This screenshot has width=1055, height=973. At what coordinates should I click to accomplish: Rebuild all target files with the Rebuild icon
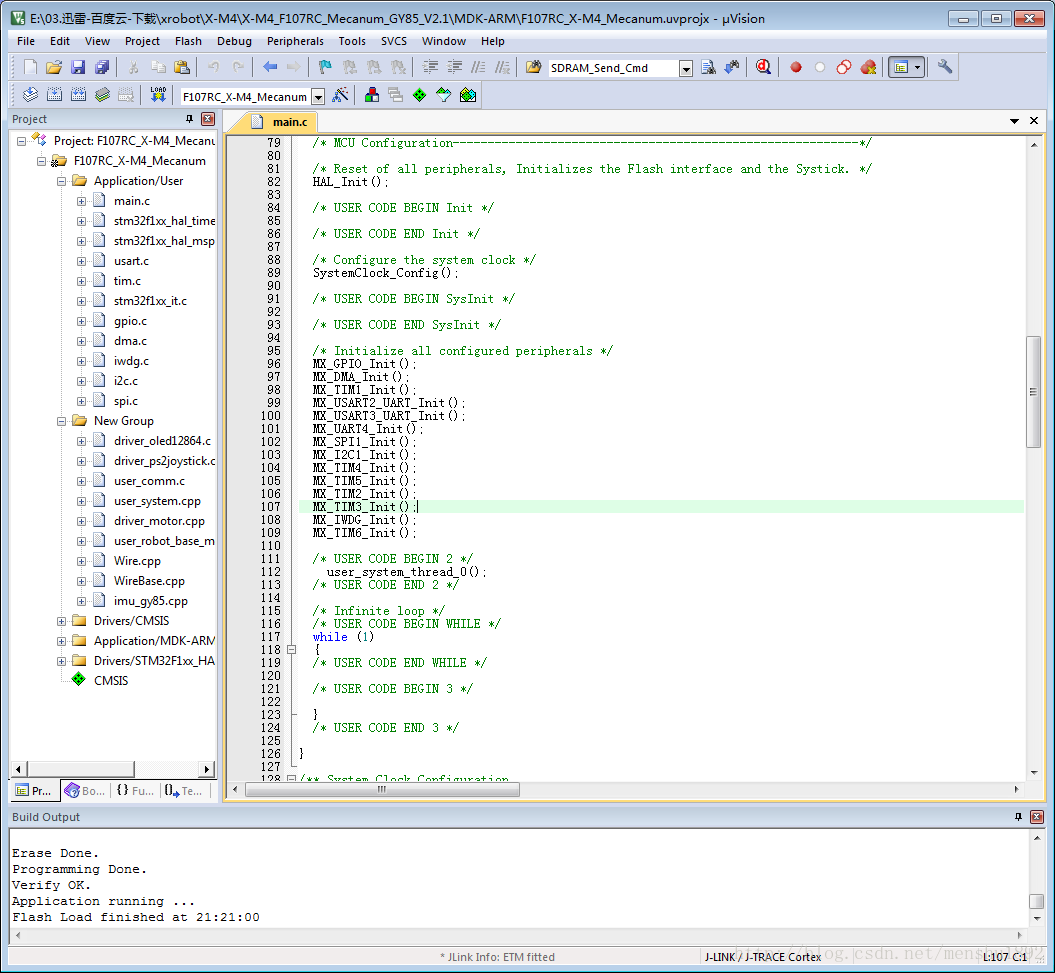(78, 96)
